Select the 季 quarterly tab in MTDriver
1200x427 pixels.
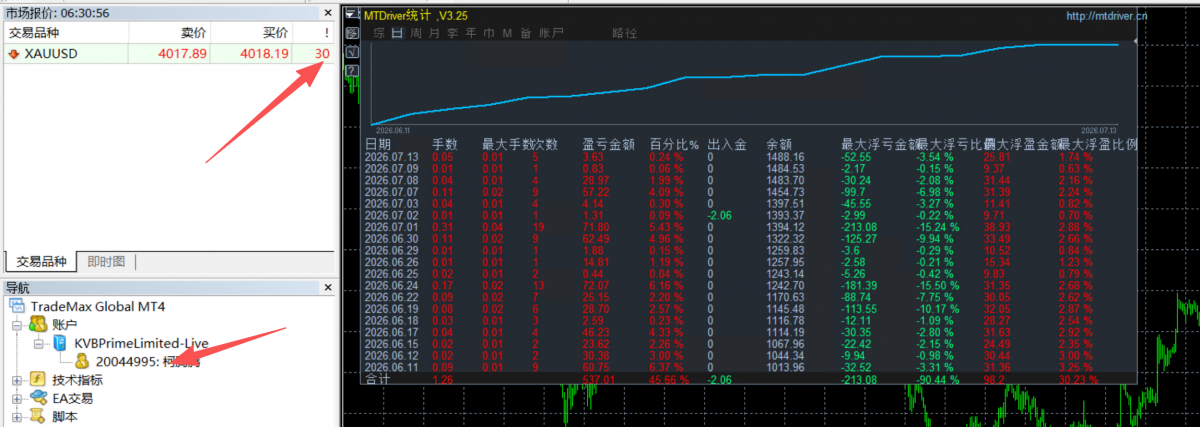point(452,33)
